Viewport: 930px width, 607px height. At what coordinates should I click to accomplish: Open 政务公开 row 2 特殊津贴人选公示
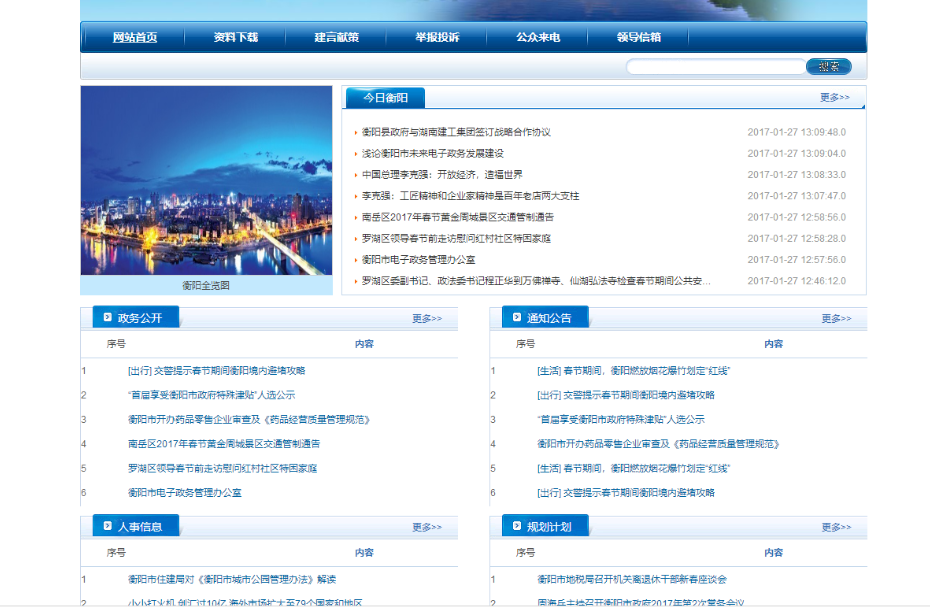pyautogui.click(x=211, y=395)
